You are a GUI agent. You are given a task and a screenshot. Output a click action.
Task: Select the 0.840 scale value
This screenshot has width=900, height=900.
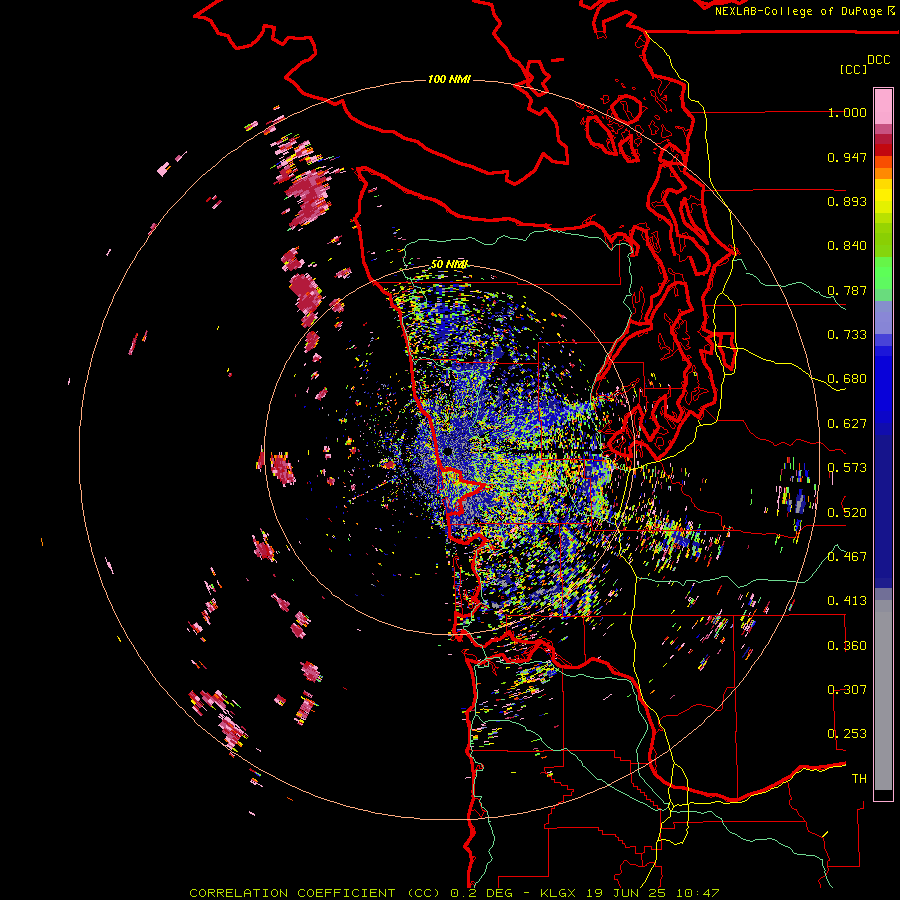847,246
